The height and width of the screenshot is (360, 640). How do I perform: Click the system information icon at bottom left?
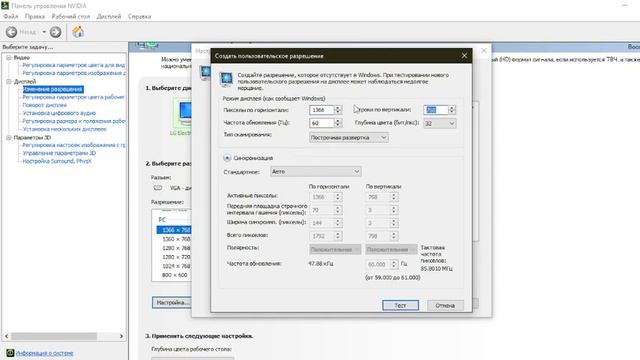(10, 353)
